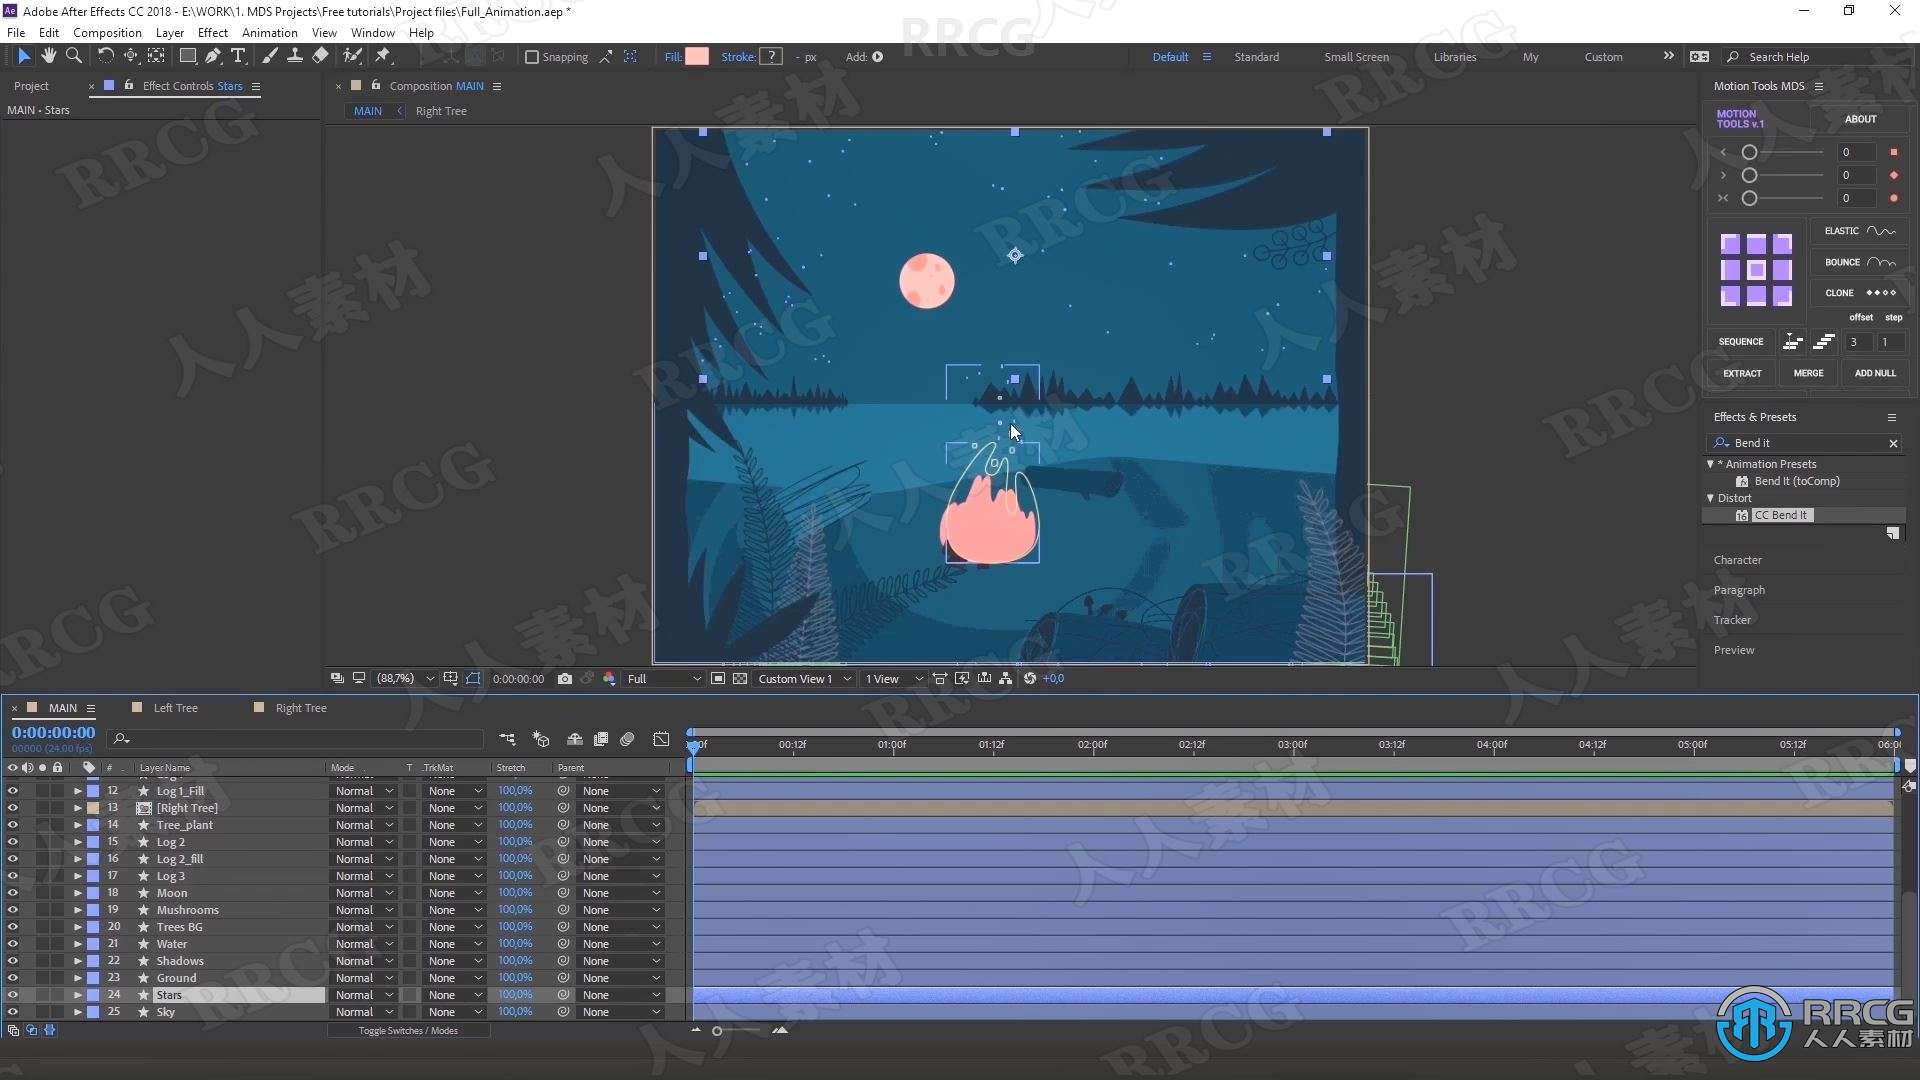Hide the Ground layer visibility
Viewport: 1920px width, 1080px height.
12,978
